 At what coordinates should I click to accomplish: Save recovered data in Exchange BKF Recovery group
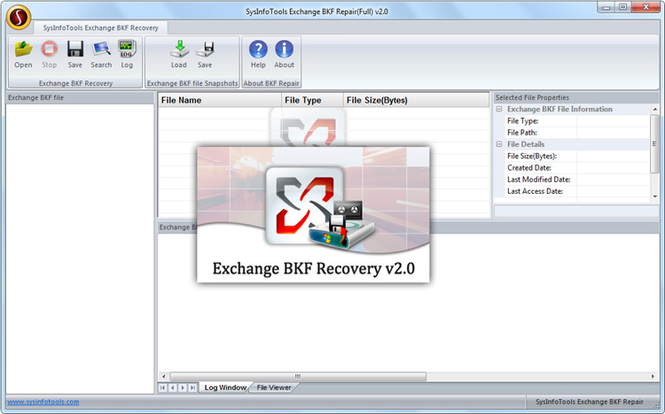coord(75,54)
